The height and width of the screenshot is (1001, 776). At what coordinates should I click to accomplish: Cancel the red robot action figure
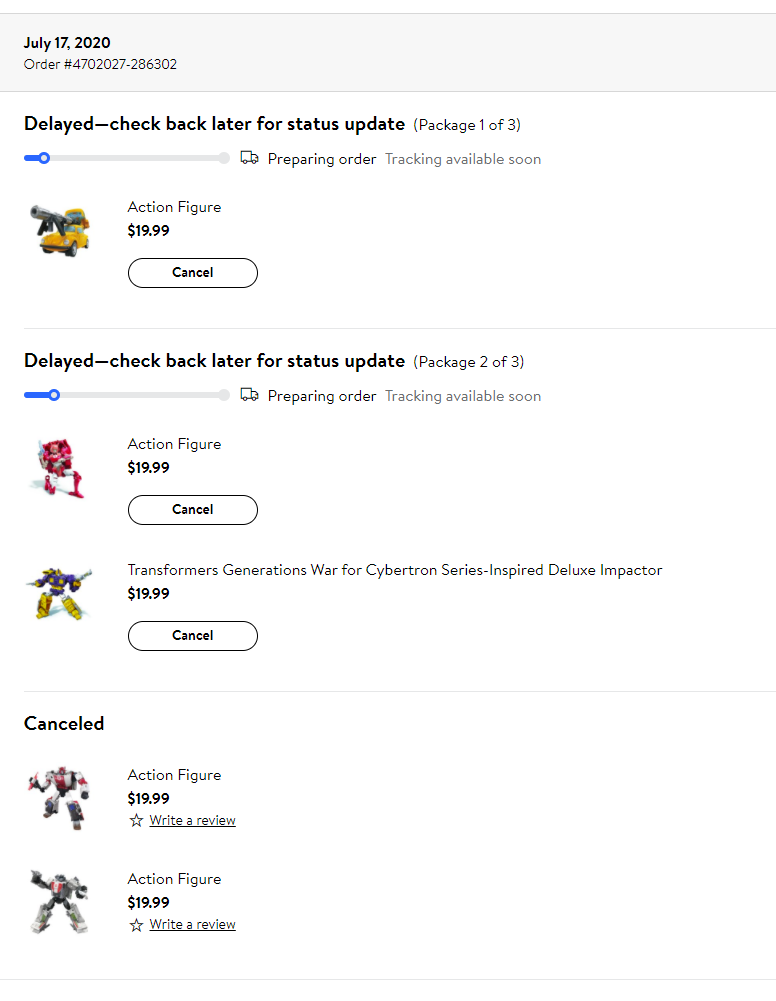(193, 509)
